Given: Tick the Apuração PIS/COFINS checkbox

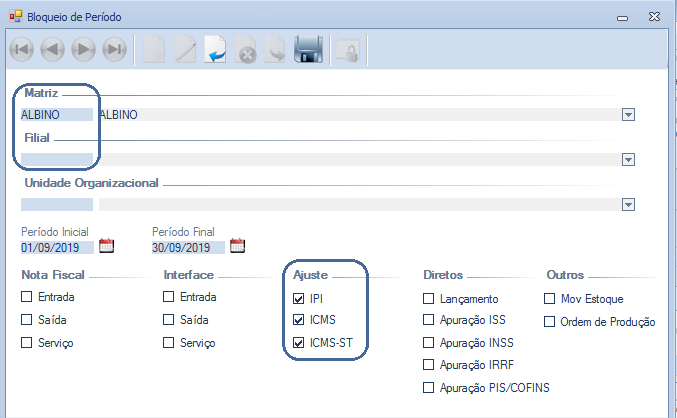Looking at the screenshot, I should (x=428, y=387).
